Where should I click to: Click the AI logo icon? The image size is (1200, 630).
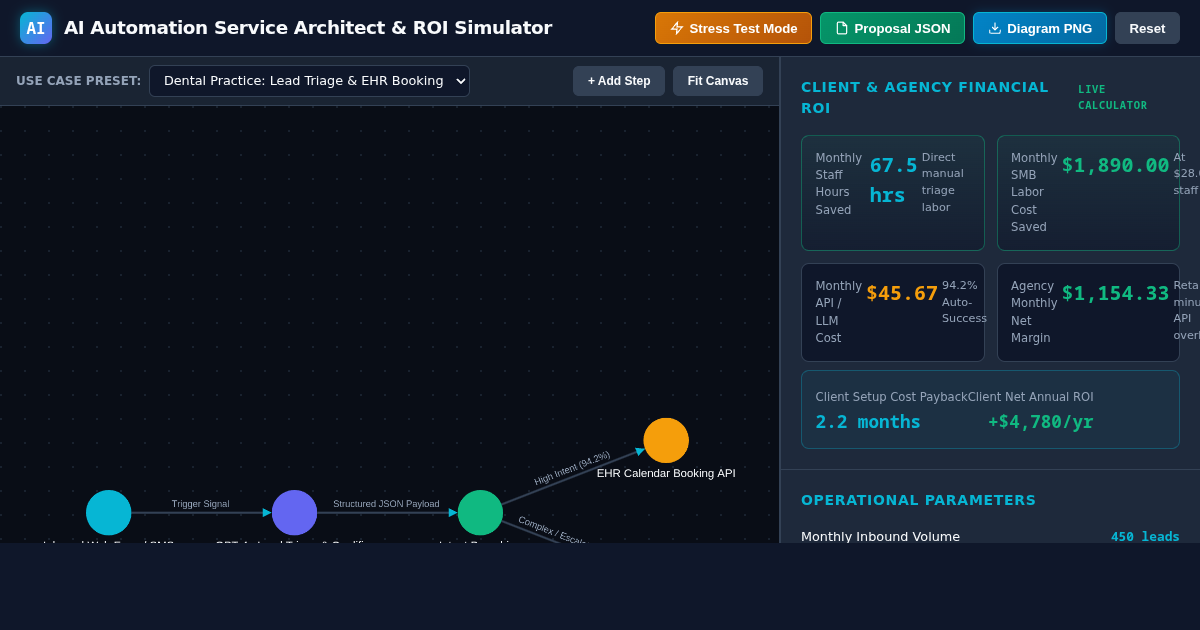(36, 28)
